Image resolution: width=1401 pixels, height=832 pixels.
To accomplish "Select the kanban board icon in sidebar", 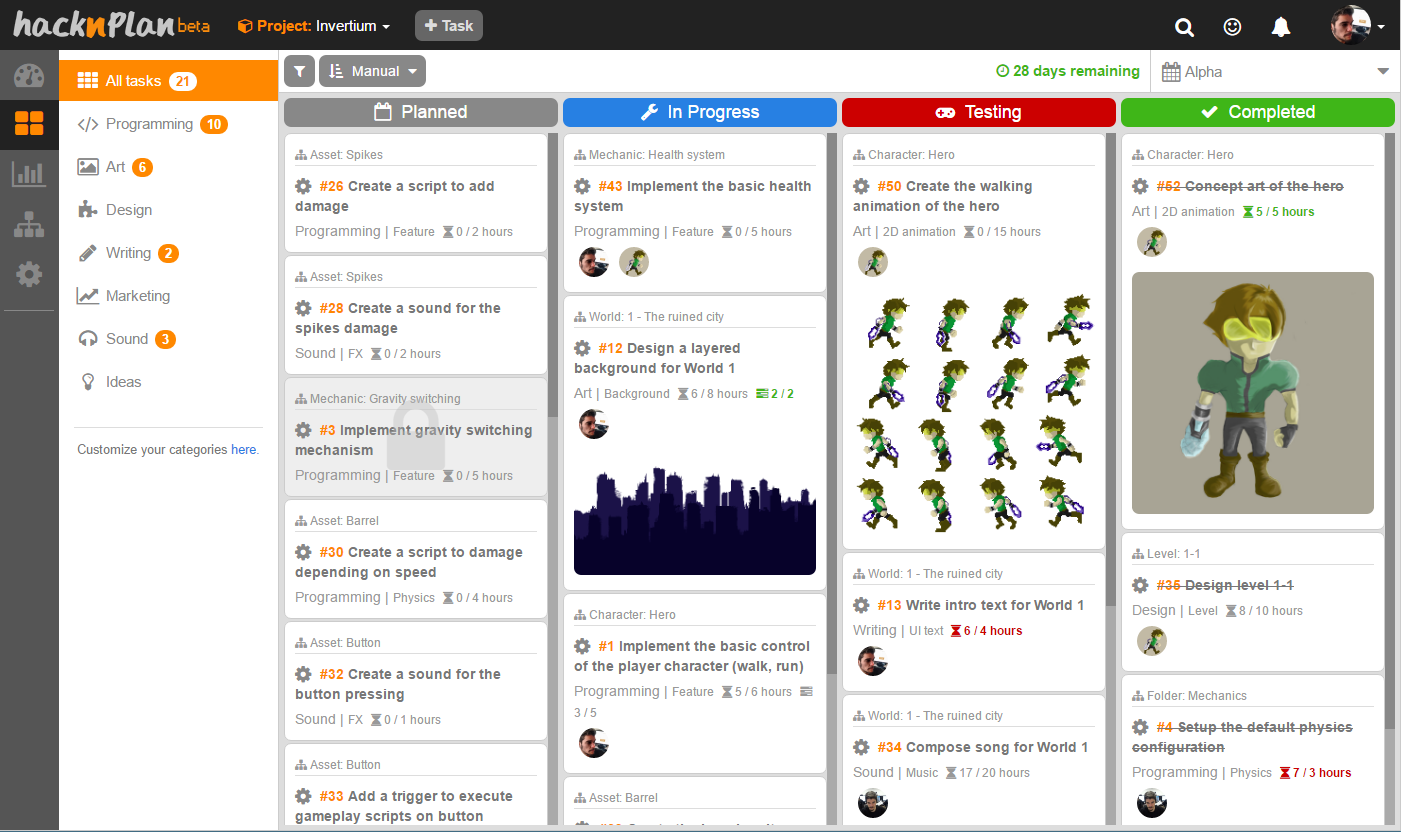I will (29, 124).
